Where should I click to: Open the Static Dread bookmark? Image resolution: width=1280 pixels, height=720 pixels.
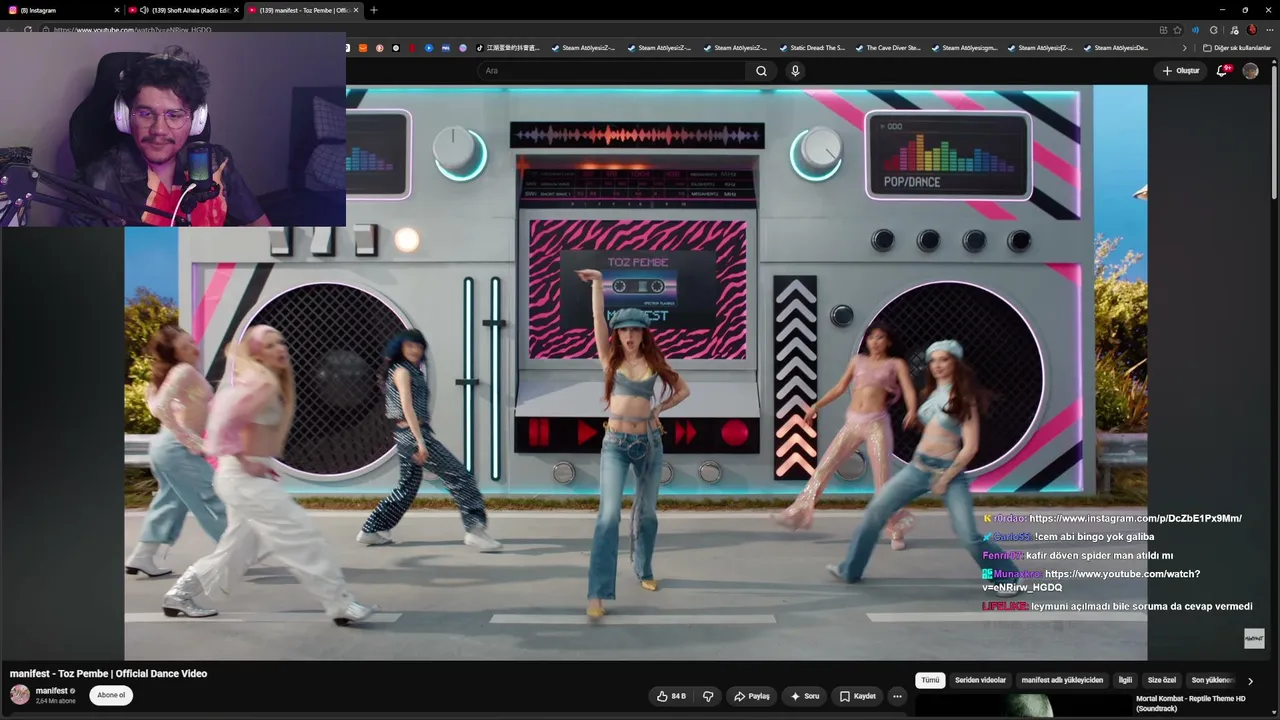pos(811,48)
